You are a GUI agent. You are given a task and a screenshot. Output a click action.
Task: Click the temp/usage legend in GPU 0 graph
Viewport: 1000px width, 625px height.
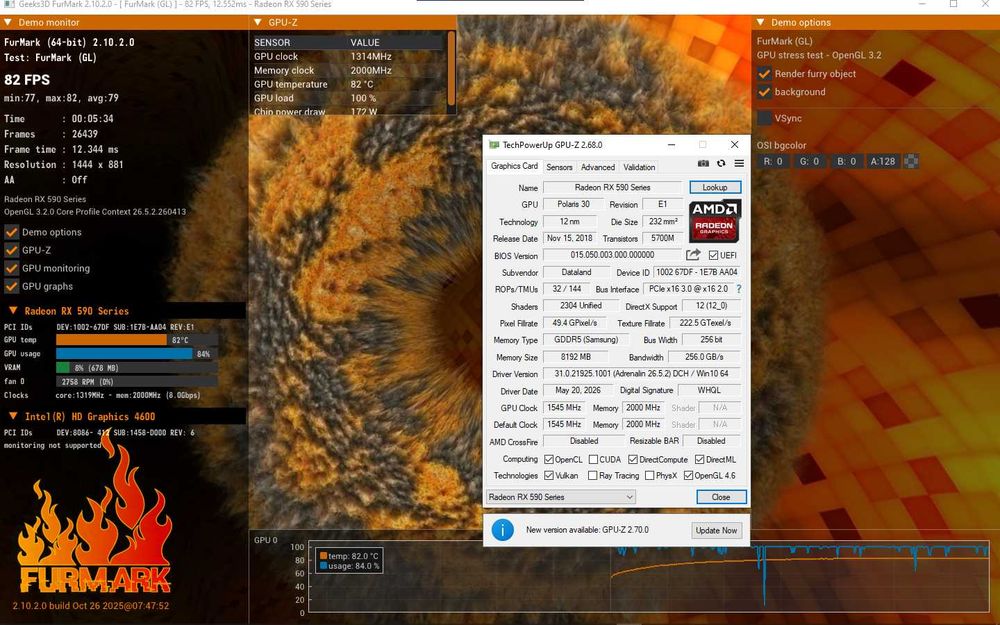click(x=348, y=561)
